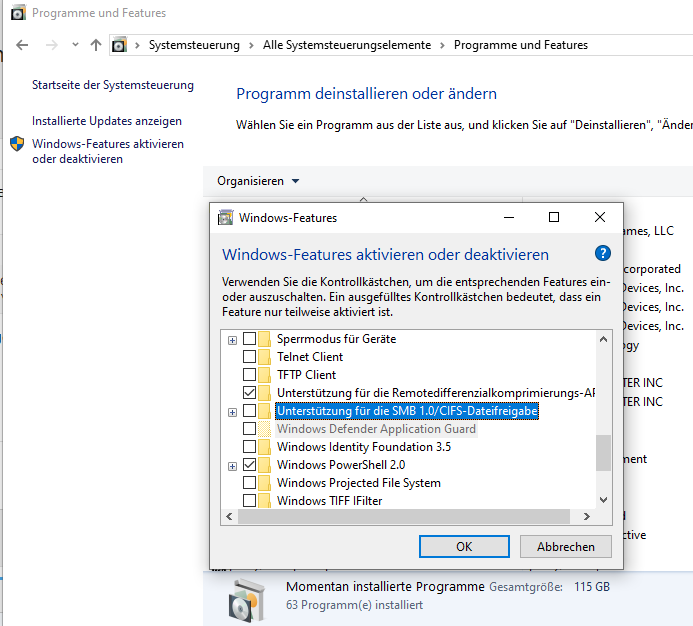The height and width of the screenshot is (626, 693).
Task: Click folder icon of Windows Identity Foundation 3.5
Action: pos(264,447)
